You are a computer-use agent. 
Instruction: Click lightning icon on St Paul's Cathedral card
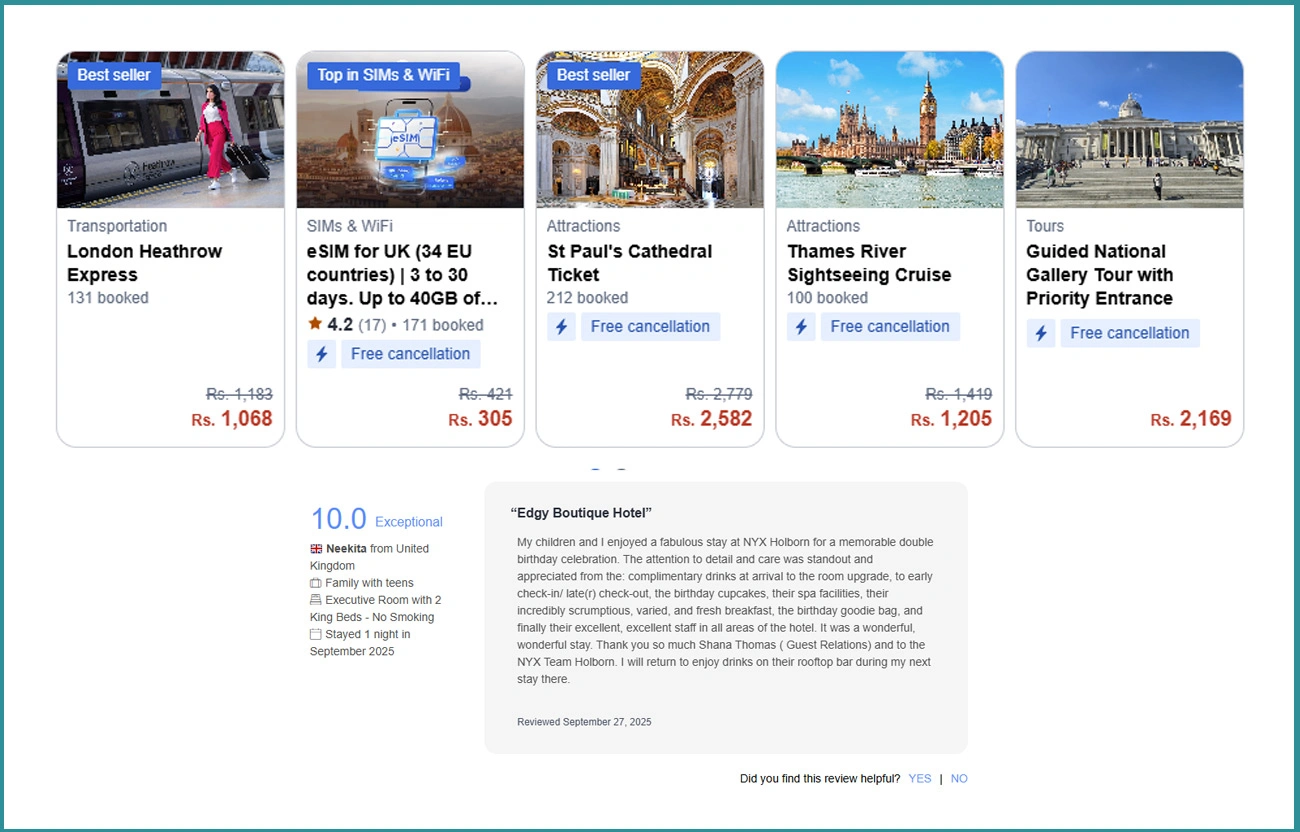tap(561, 327)
